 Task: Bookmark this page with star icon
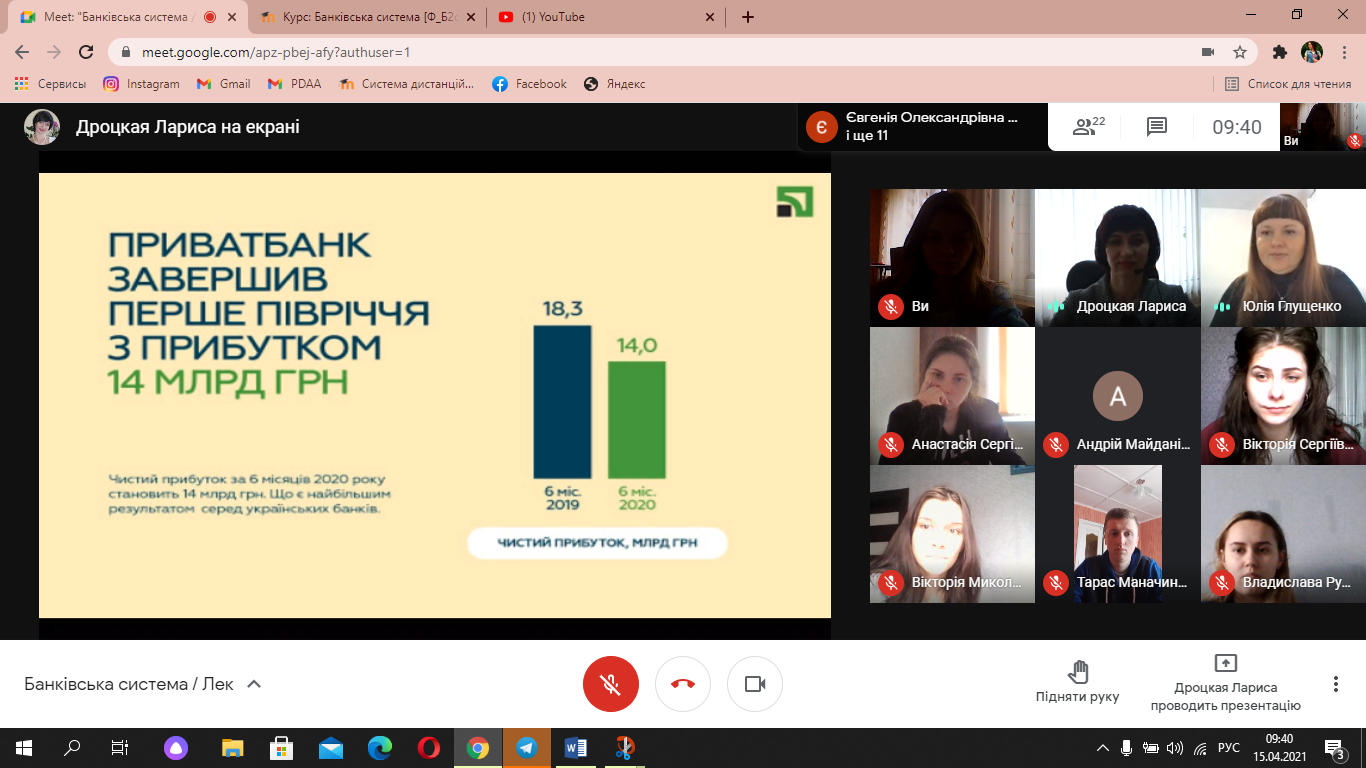[1240, 52]
